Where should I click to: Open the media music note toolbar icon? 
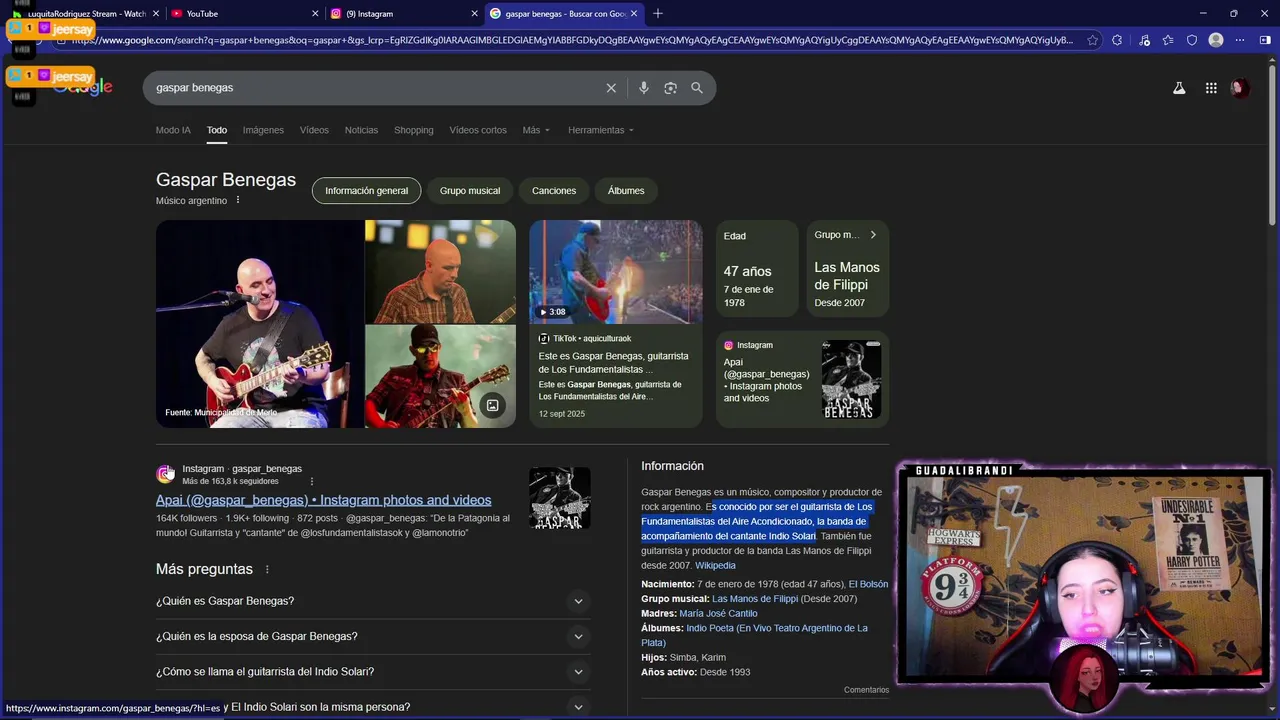tap(1143, 40)
